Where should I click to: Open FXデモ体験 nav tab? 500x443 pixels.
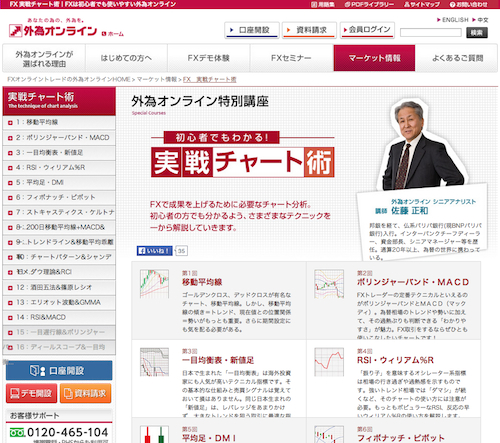pos(209,58)
